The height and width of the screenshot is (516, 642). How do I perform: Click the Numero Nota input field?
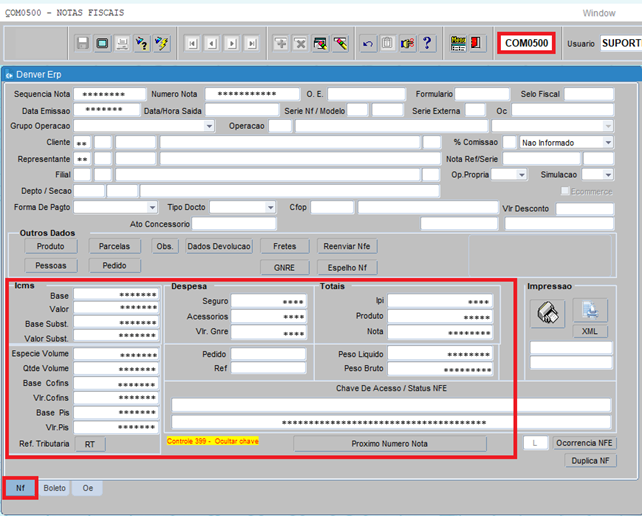click(246, 94)
